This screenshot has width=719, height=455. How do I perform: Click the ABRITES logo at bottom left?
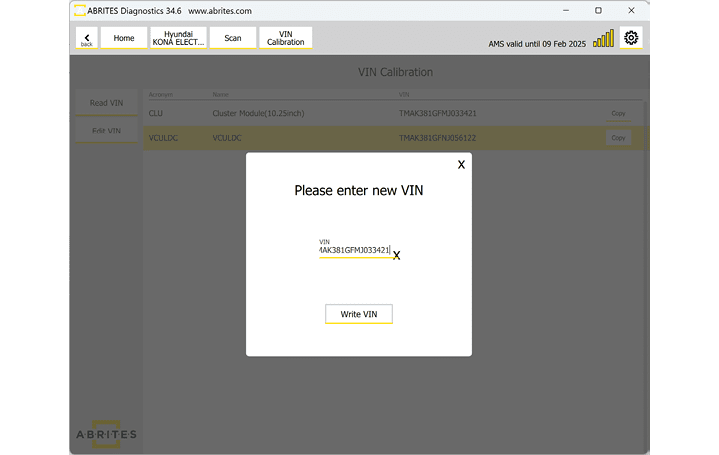tap(106, 433)
